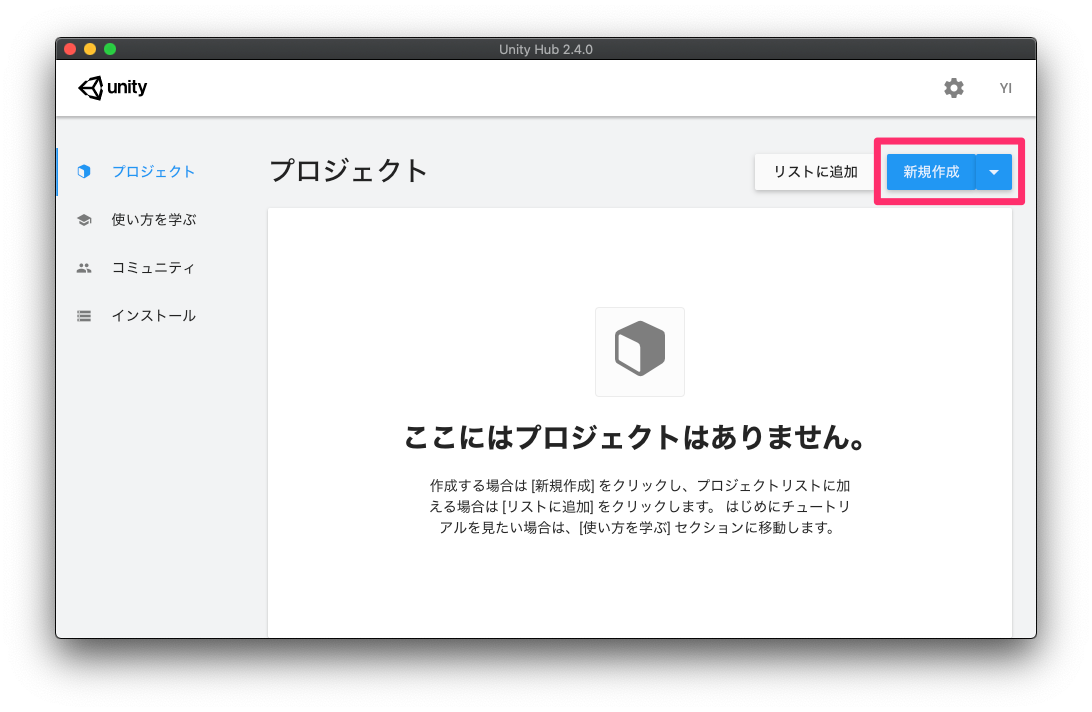Open settings via the gear icon
This screenshot has width=1092, height=712.
coord(954,88)
